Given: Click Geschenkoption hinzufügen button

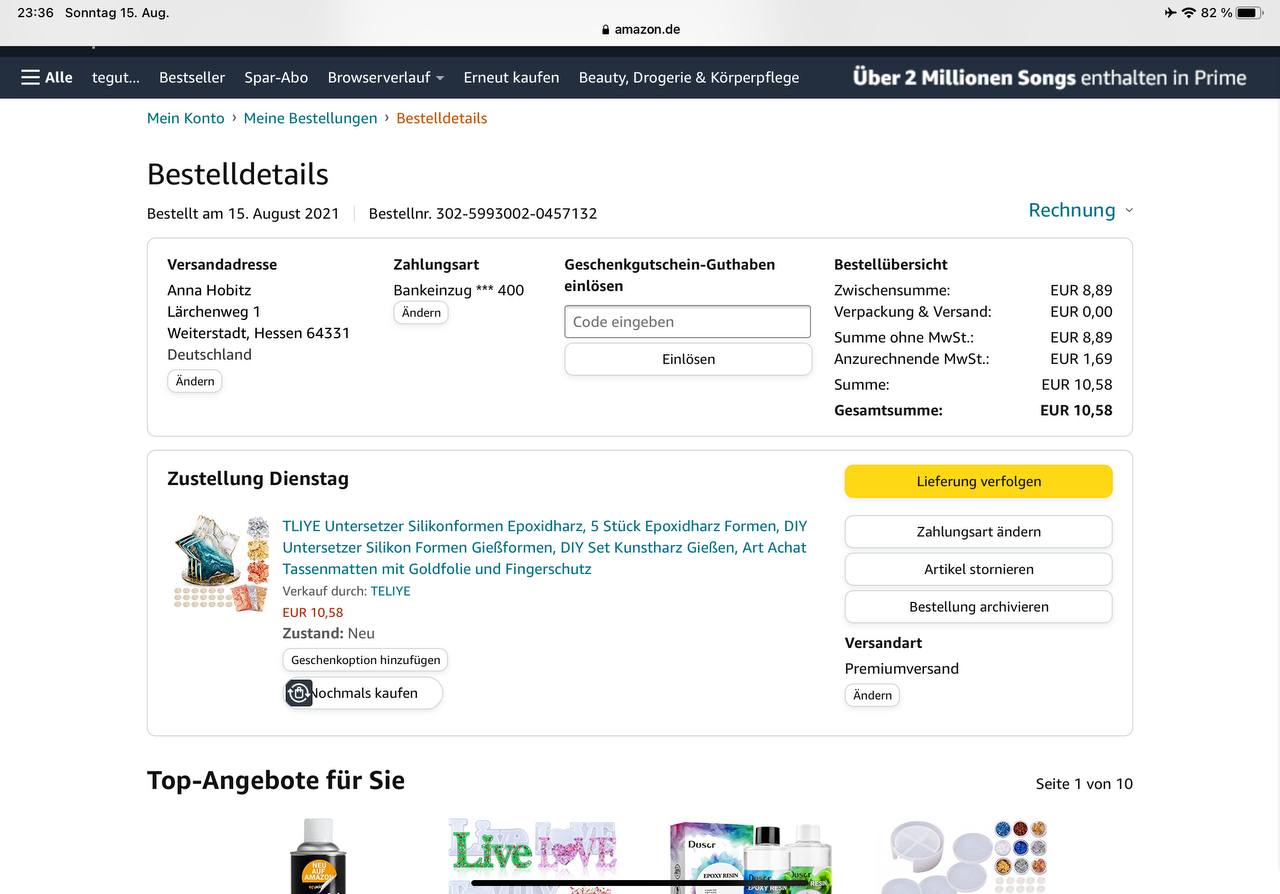Looking at the screenshot, I should [365, 660].
